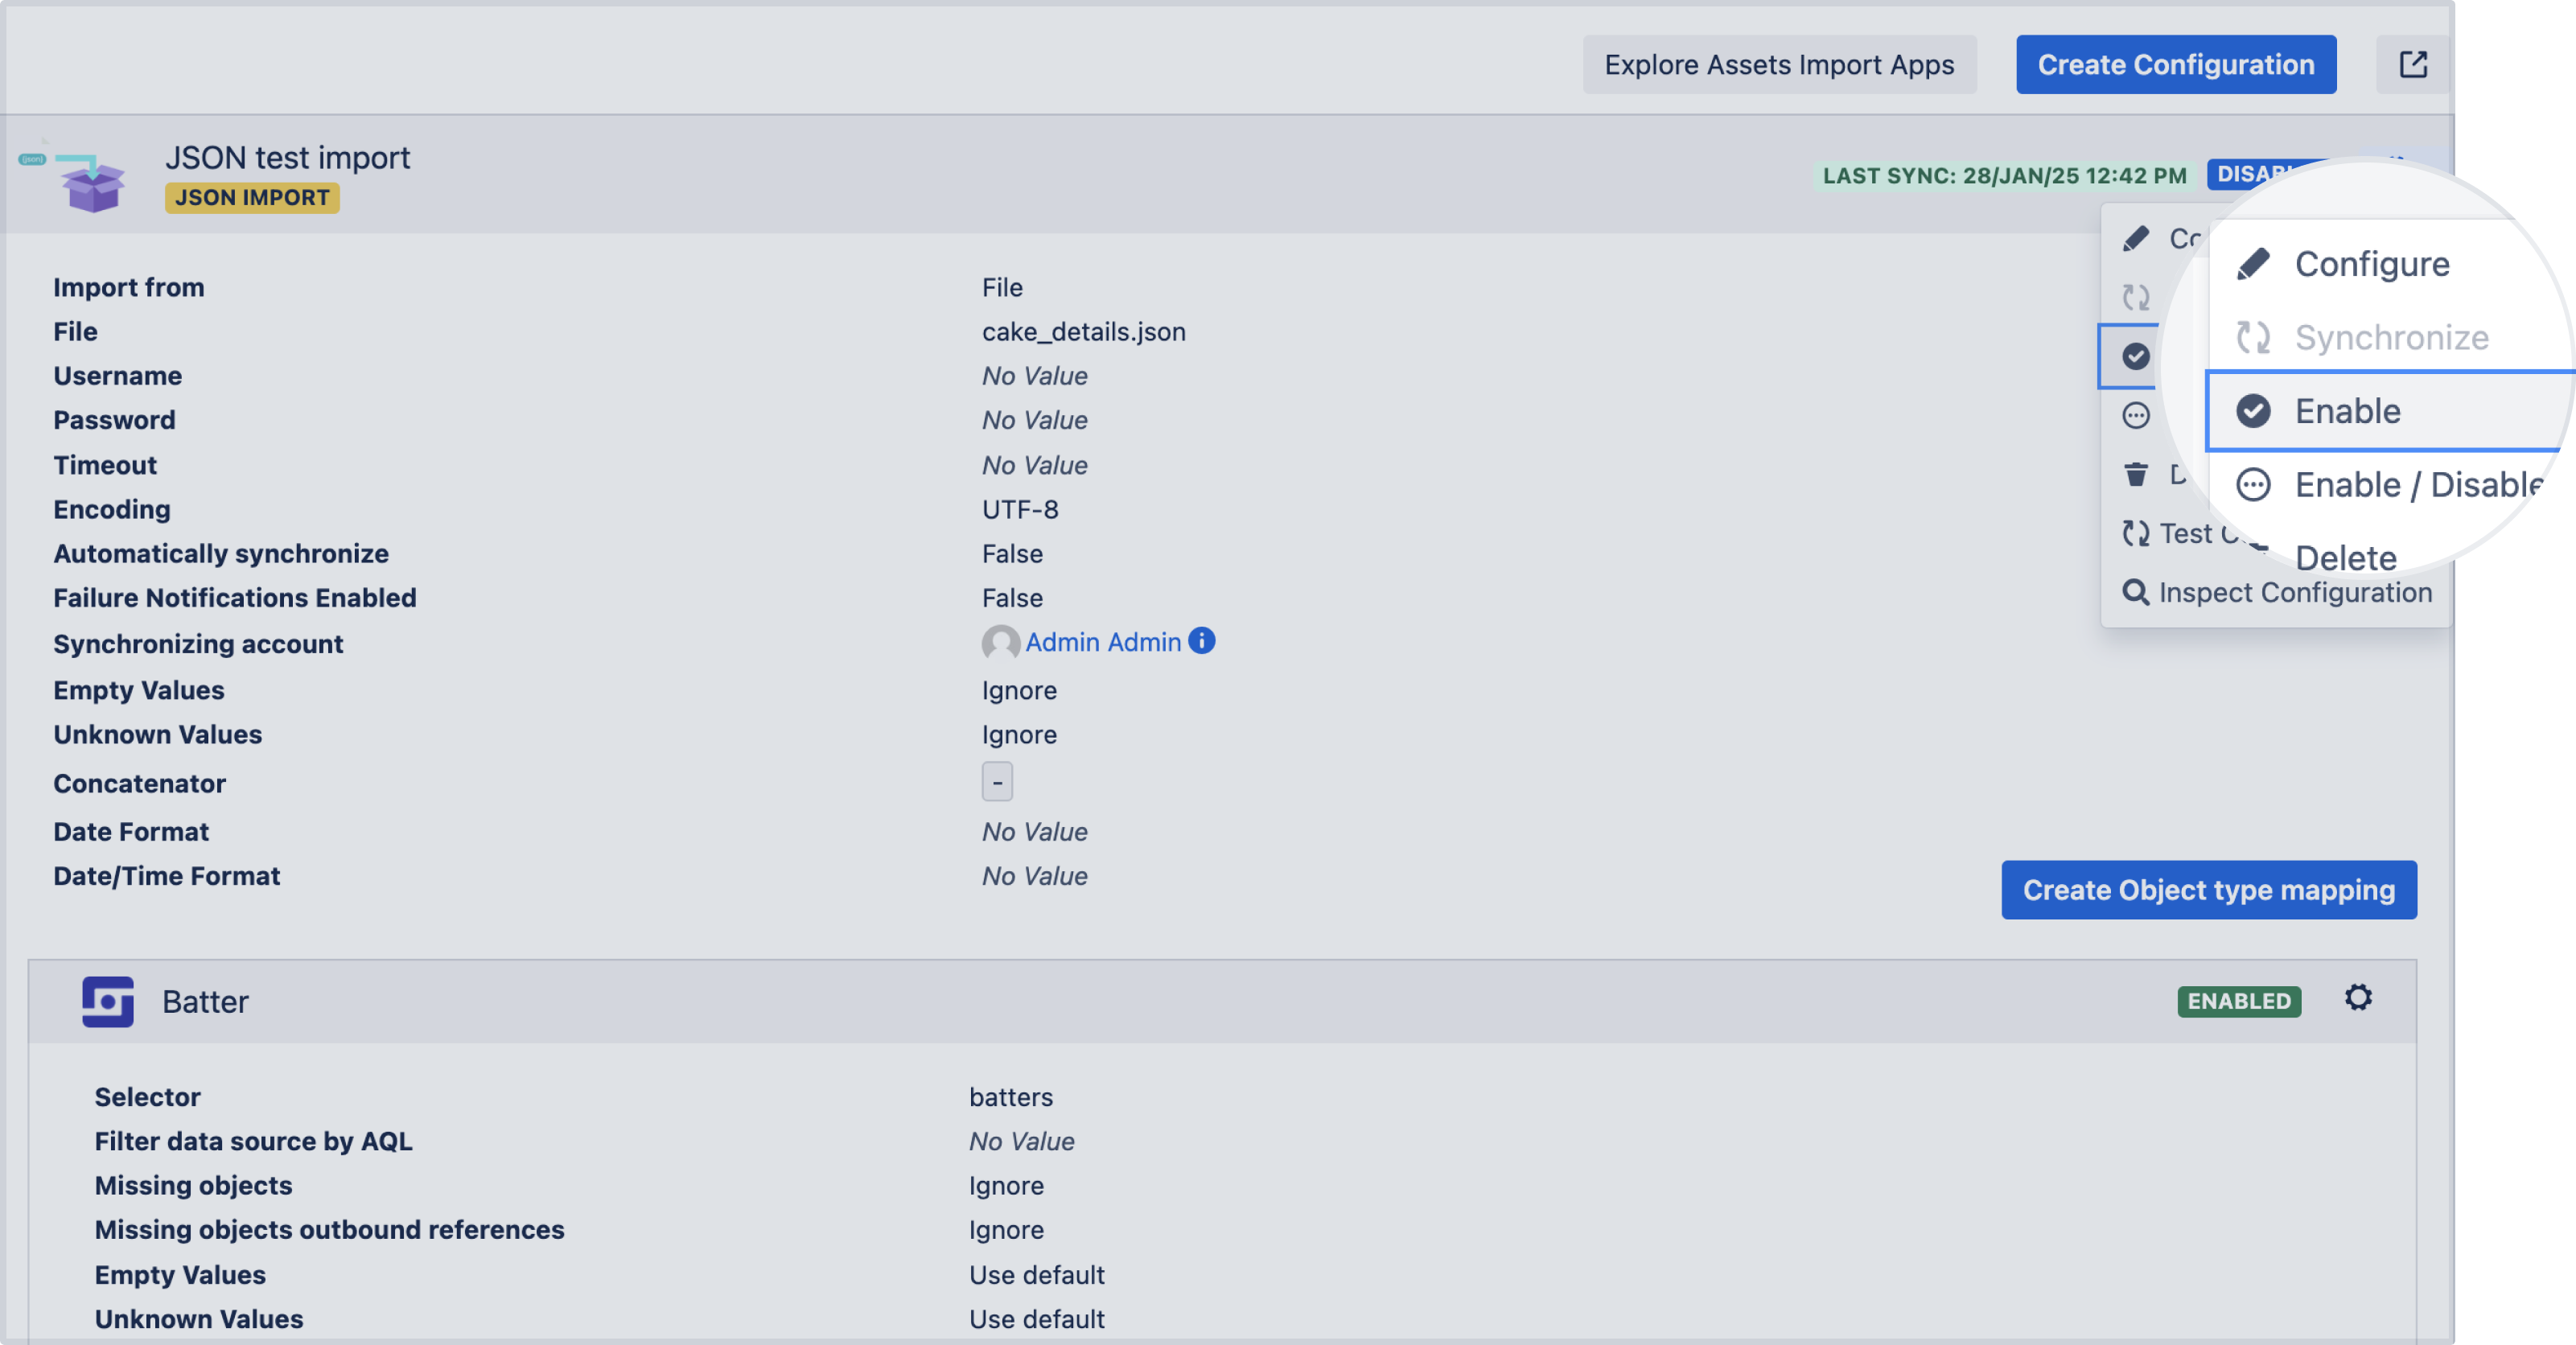Click the Create Object type mapping button
Viewport: 2576px width, 1345px height.
(x=2208, y=890)
